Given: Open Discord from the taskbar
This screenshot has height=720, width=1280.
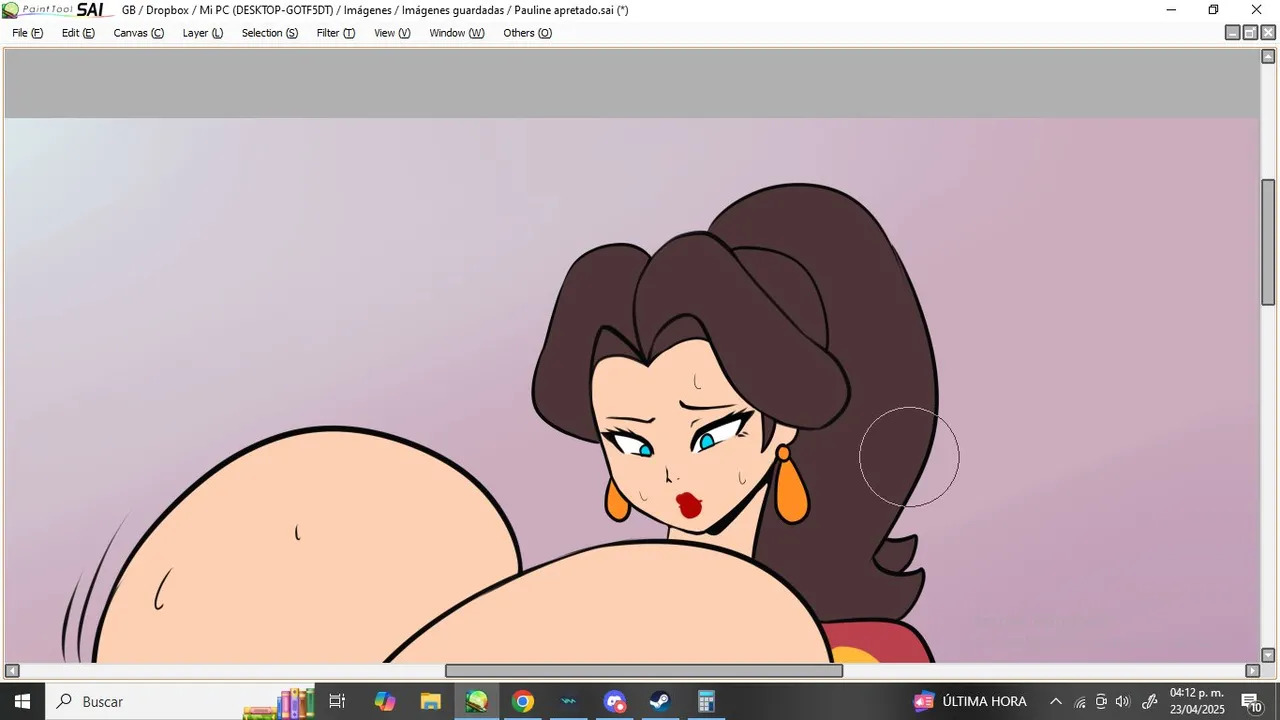Looking at the screenshot, I should click(615, 701).
